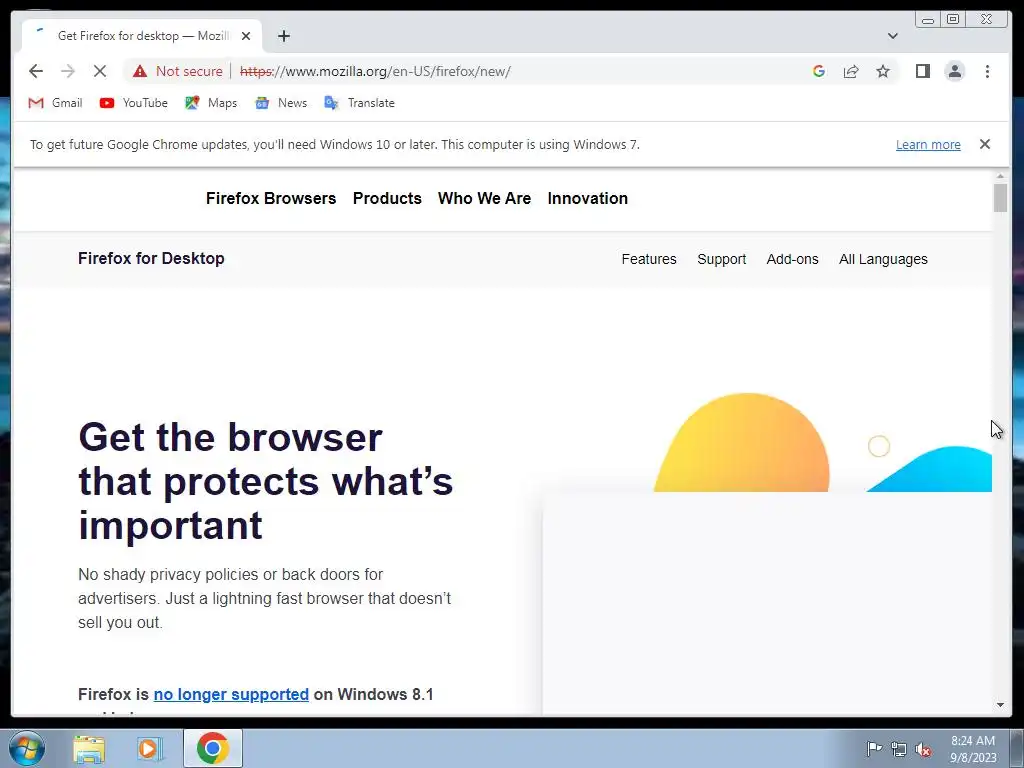Launch Windows Media Player from taskbar

[149, 748]
